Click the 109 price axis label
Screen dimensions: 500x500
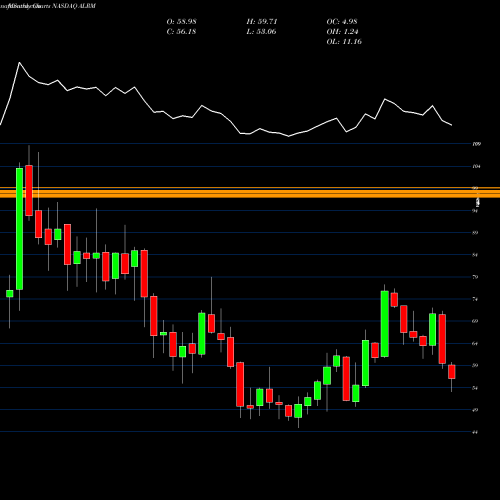[x=476, y=144]
